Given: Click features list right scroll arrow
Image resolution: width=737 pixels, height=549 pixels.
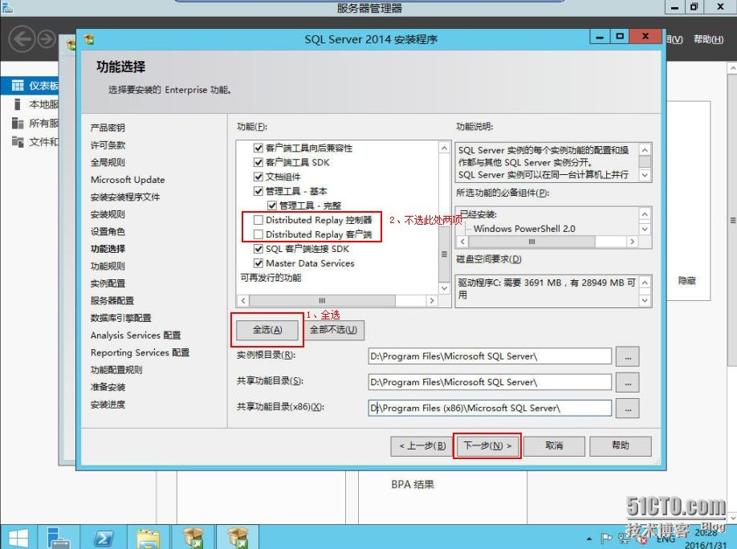Looking at the screenshot, I should click(x=431, y=300).
